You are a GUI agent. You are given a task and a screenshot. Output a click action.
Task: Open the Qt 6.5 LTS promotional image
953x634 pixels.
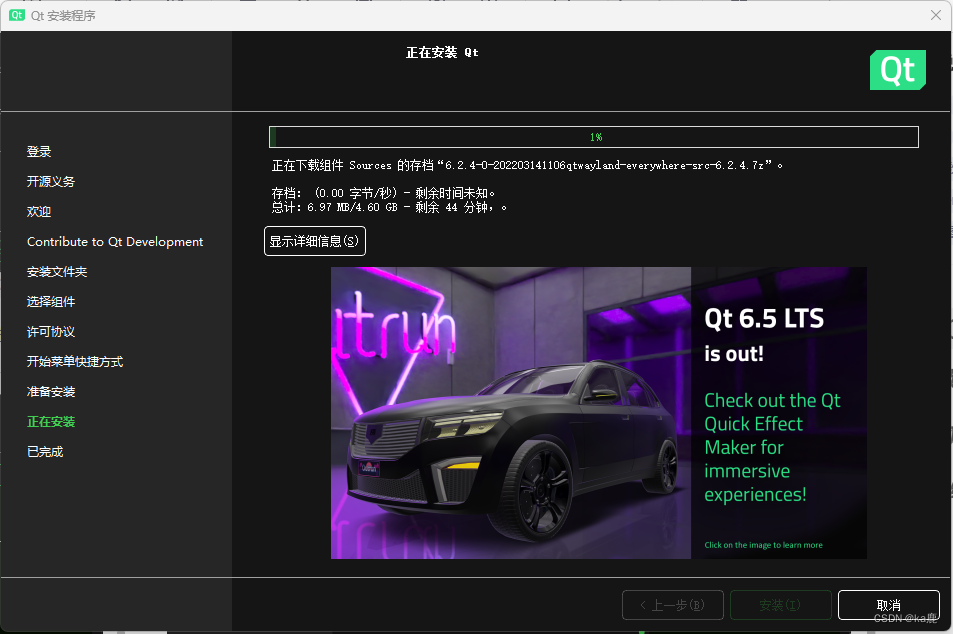click(x=599, y=413)
